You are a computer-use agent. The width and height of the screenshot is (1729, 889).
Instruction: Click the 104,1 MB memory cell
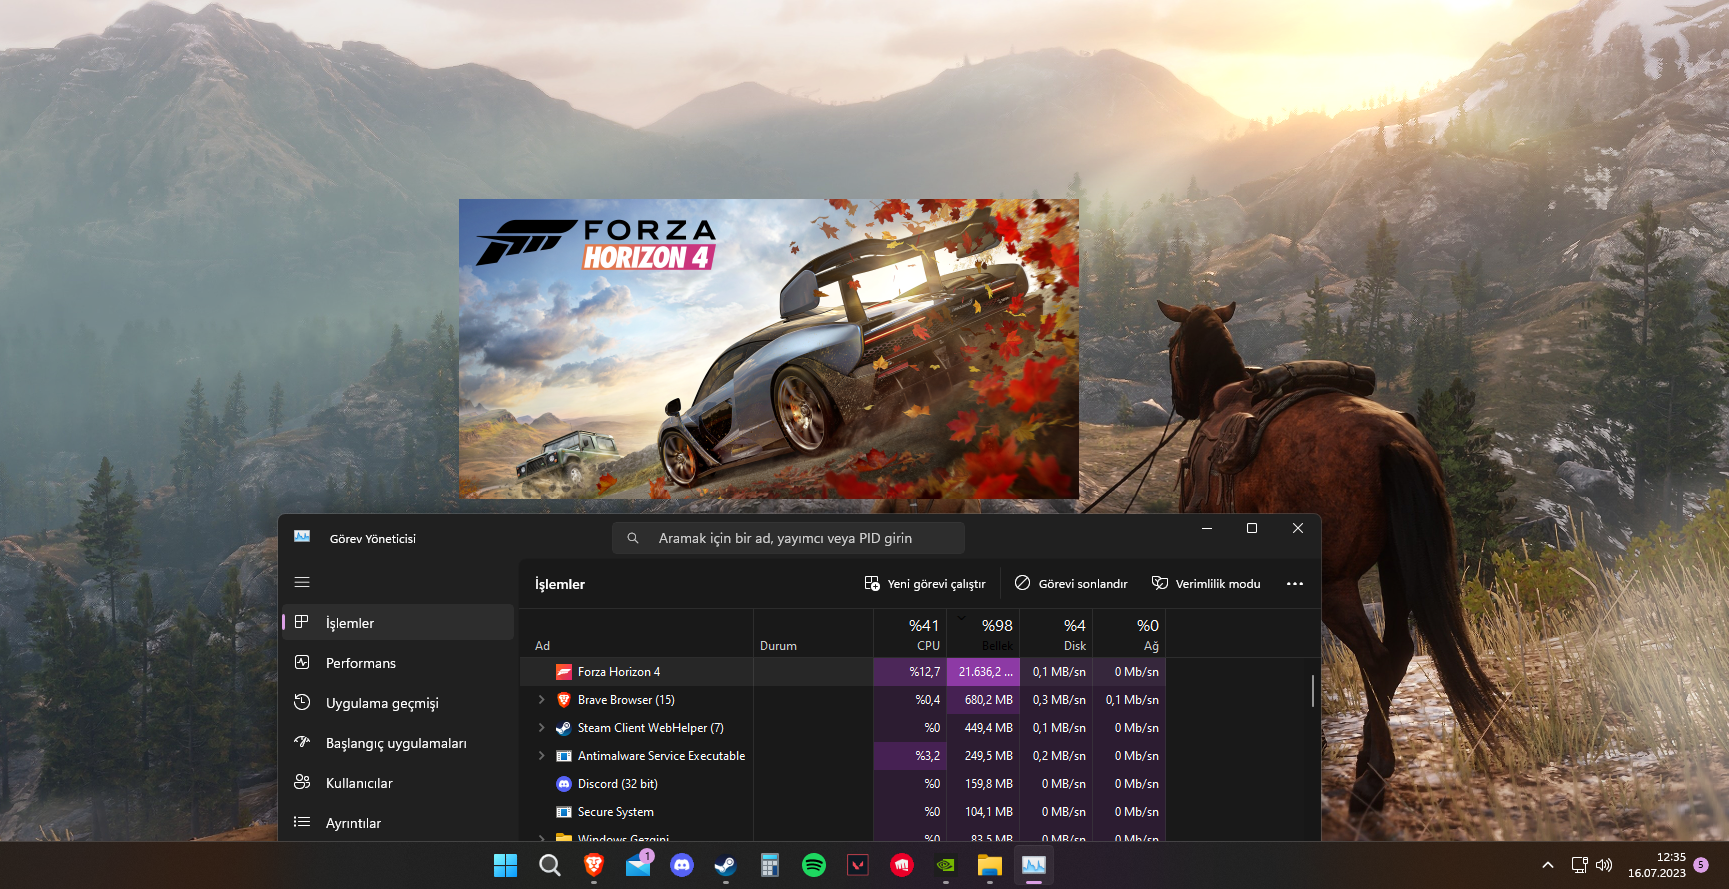click(983, 812)
